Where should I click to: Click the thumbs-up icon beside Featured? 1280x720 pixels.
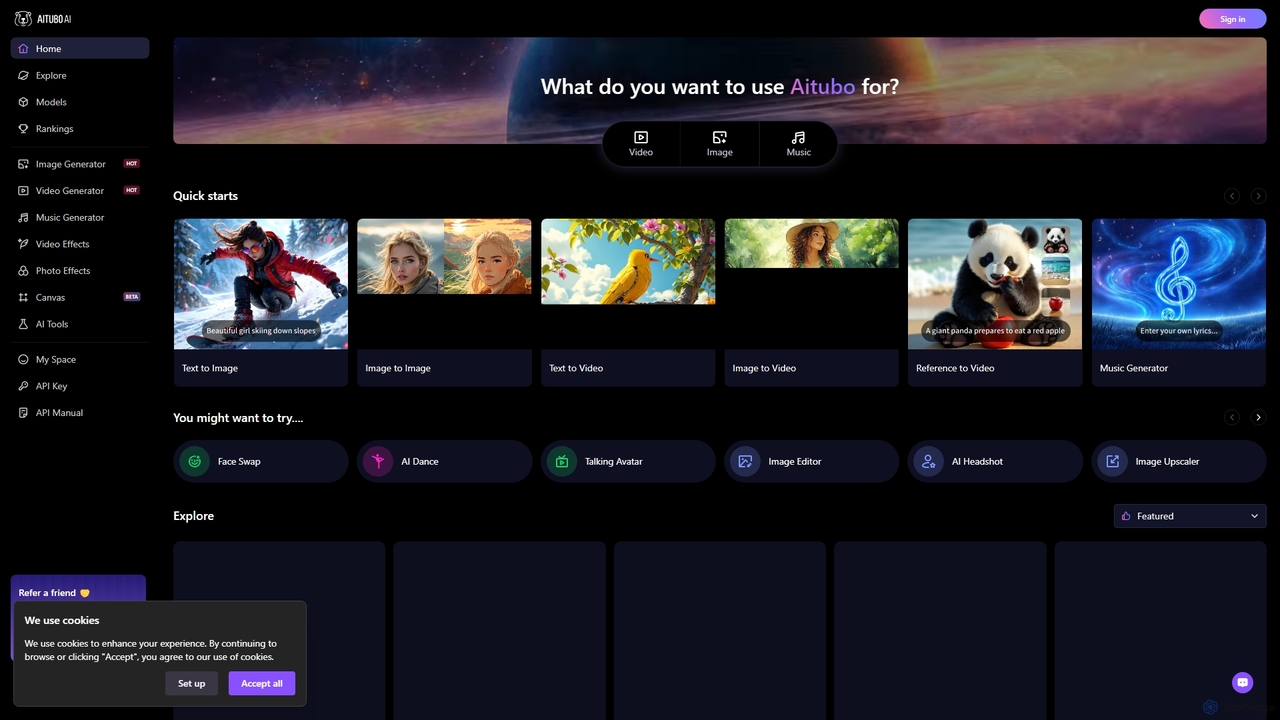[1126, 516]
